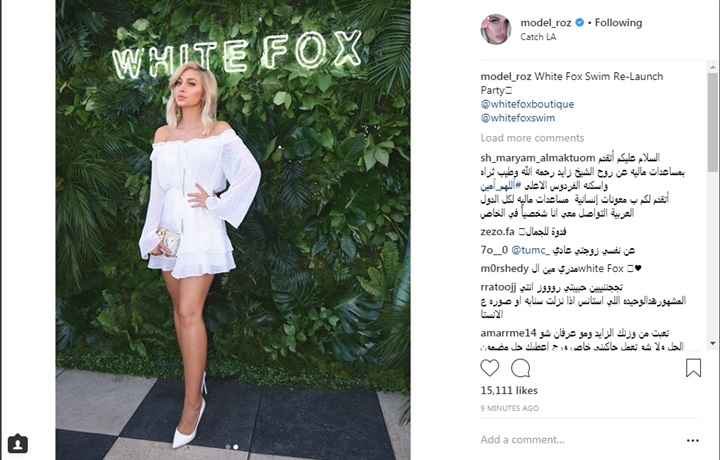The height and width of the screenshot is (460, 720).
Task: Open the Catch LA location link
Action: click(x=538, y=37)
